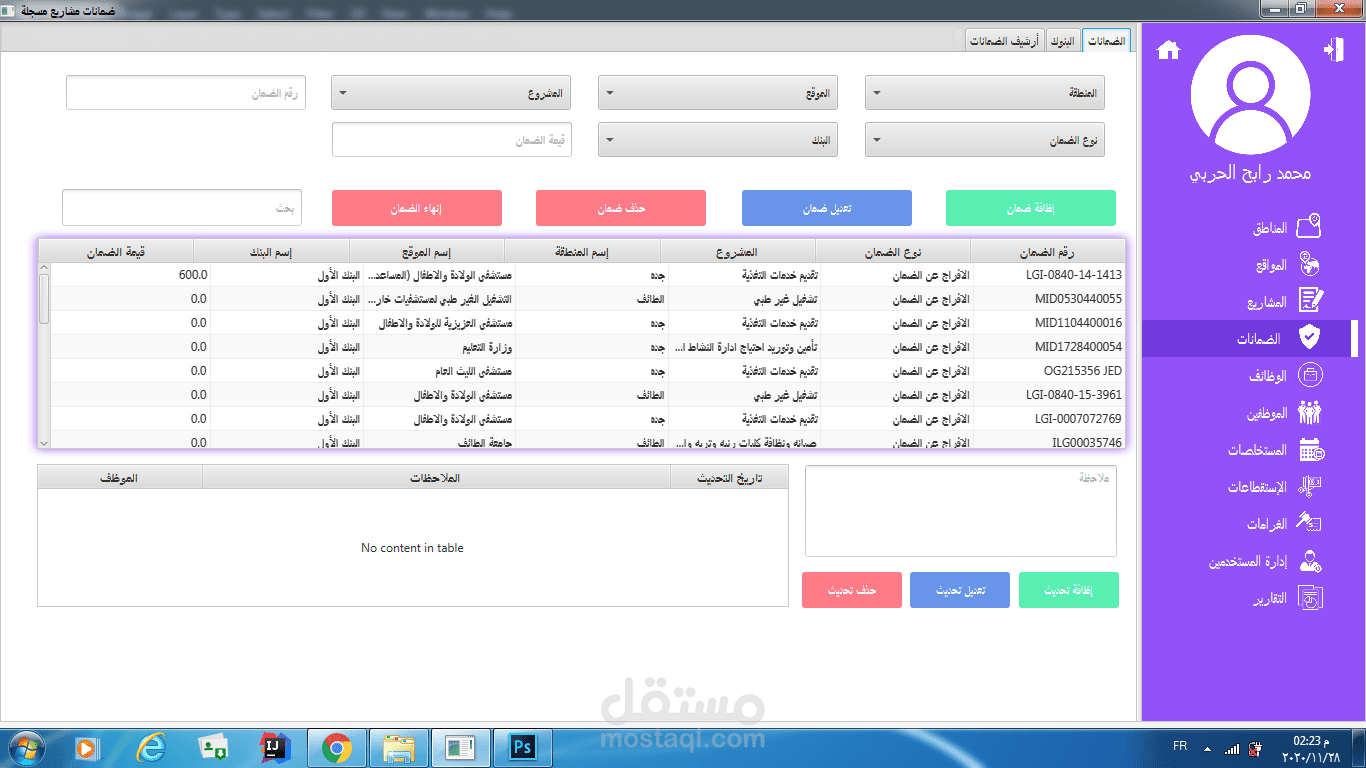Click حذف تحديث red button

point(852,590)
